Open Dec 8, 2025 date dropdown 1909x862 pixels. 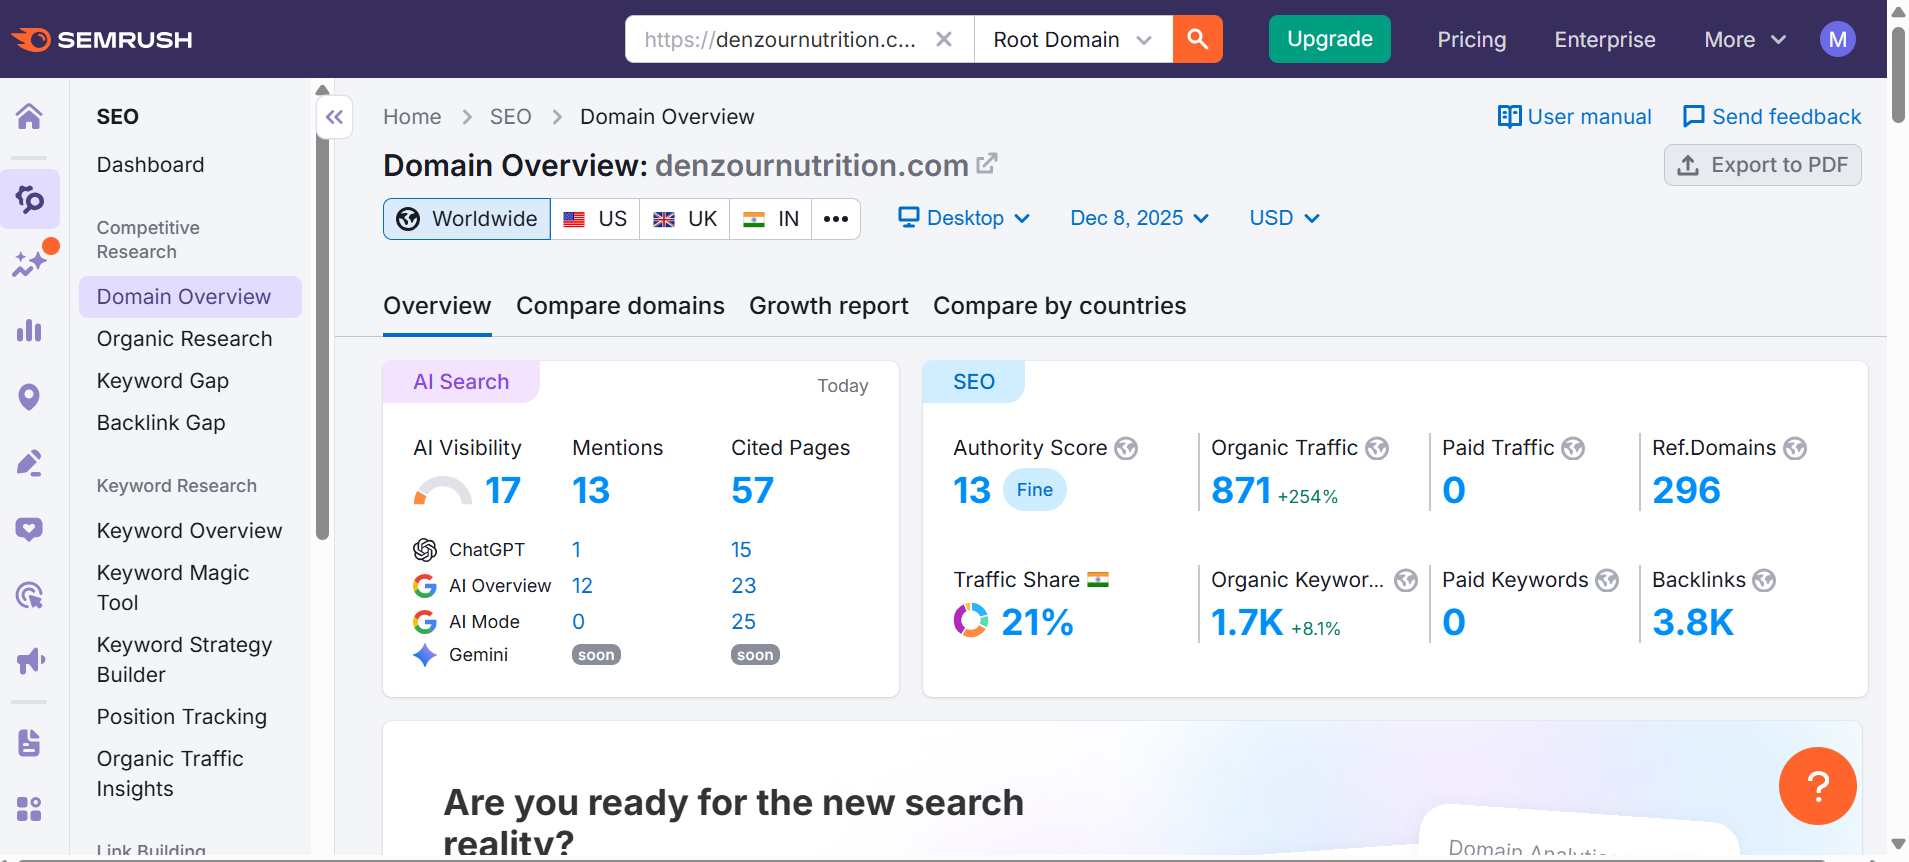(x=1139, y=218)
